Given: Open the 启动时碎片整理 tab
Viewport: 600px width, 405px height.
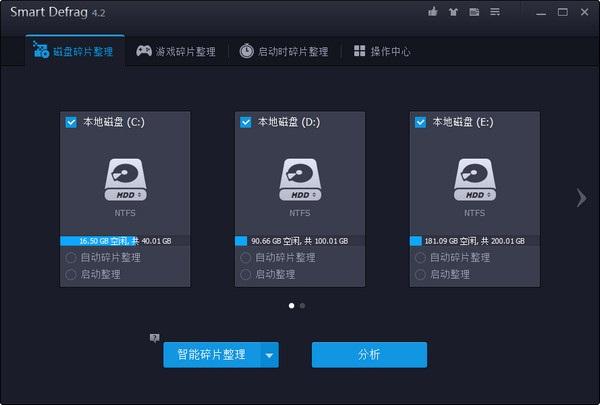Looking at the screenshot, I should (x=284, y=51).
